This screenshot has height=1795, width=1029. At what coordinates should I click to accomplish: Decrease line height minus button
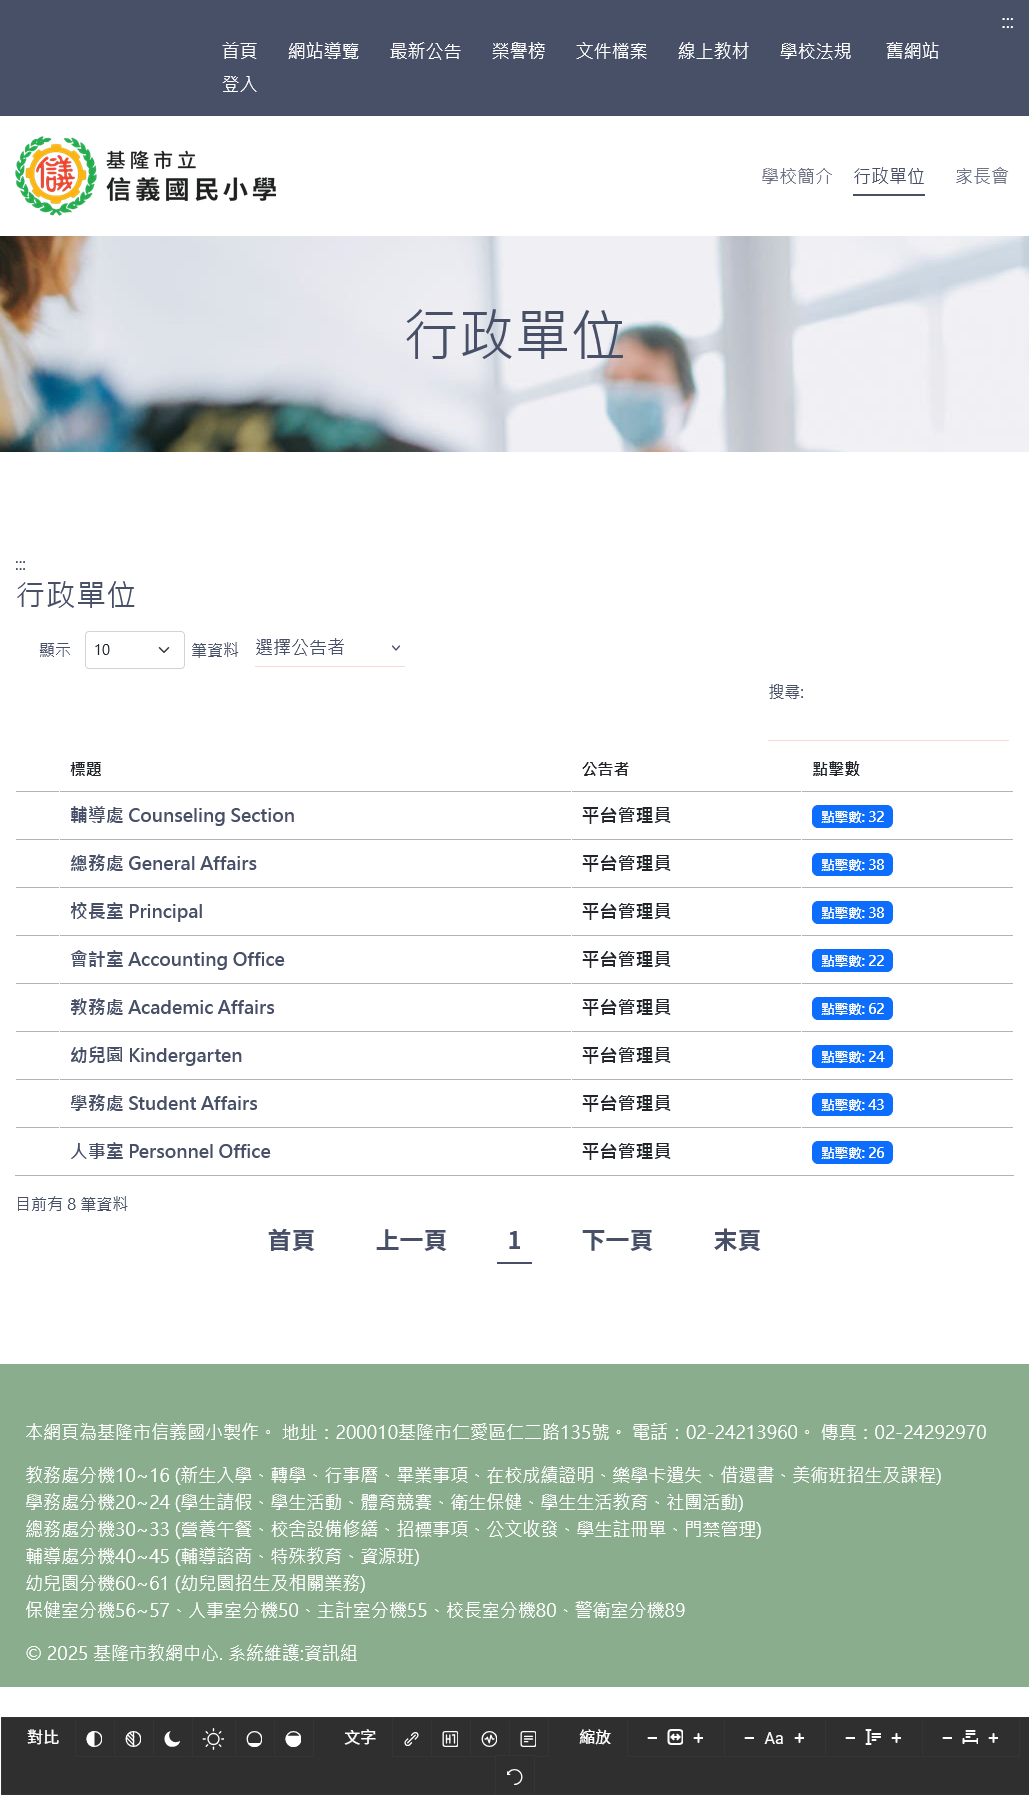tap(850, 1738)
